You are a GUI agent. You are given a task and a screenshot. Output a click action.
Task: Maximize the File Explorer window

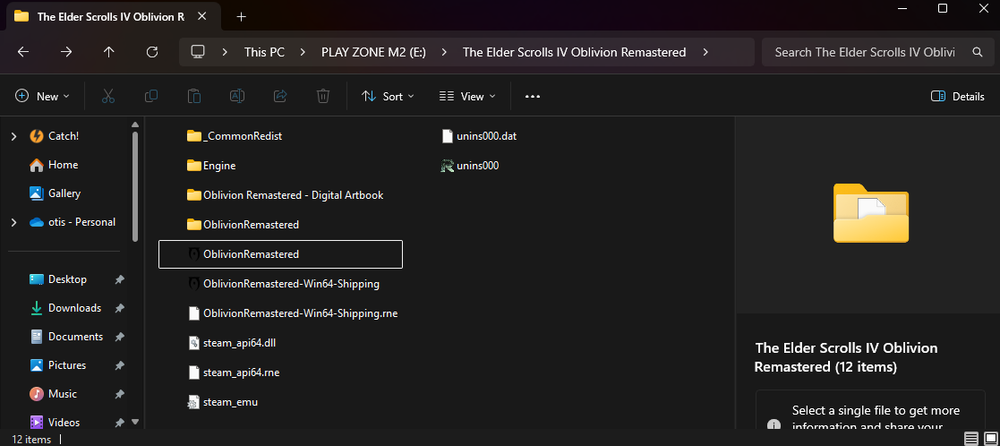(942, 8)
